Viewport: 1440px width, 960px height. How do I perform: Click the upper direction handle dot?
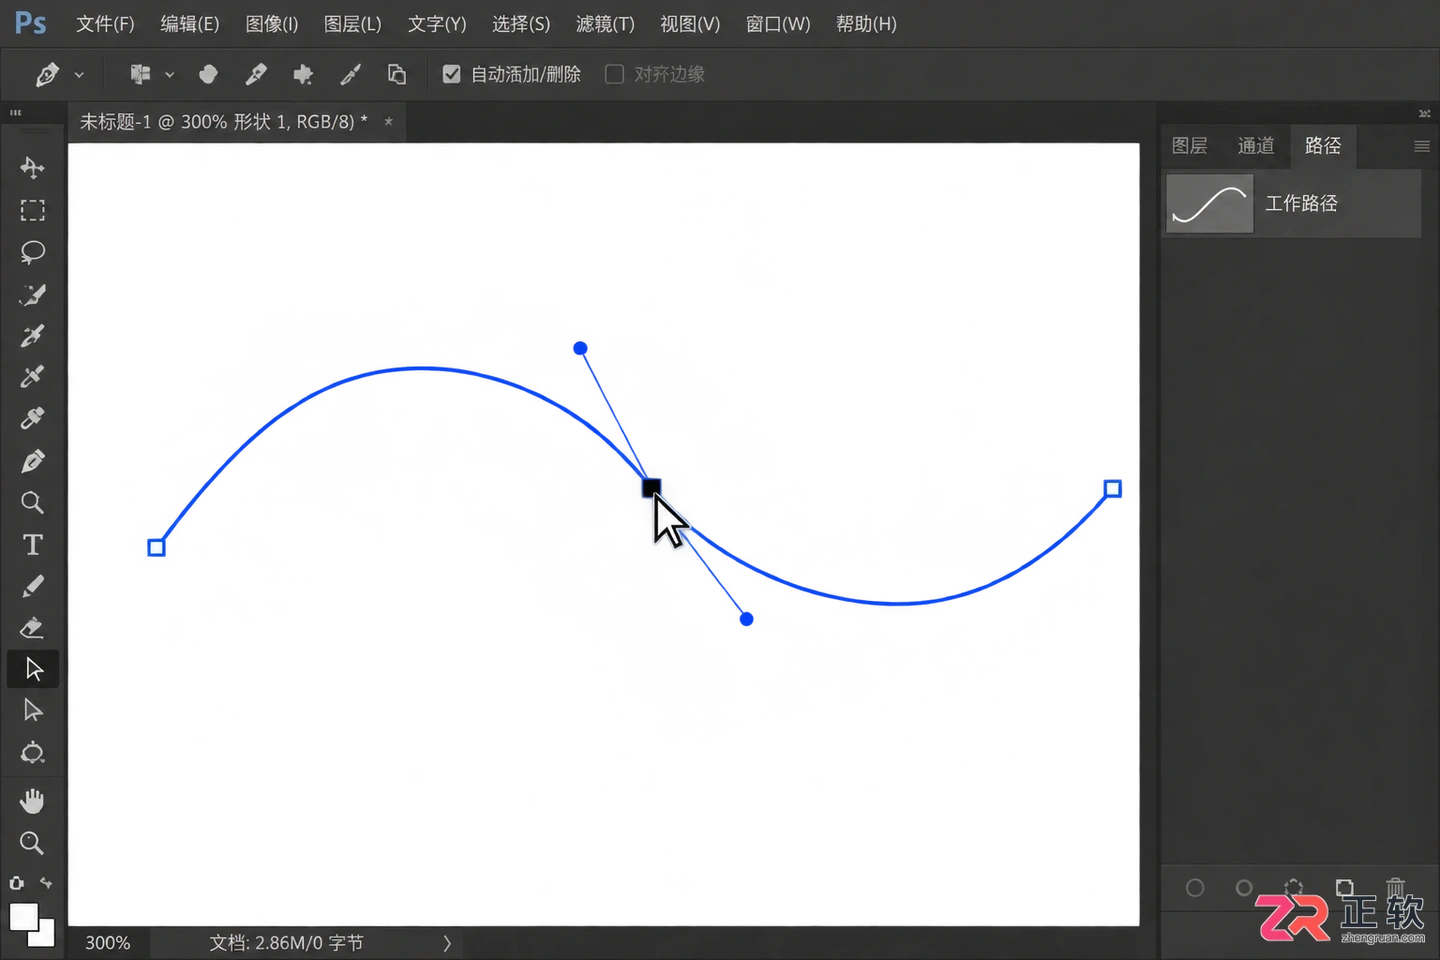coord(580,348)
